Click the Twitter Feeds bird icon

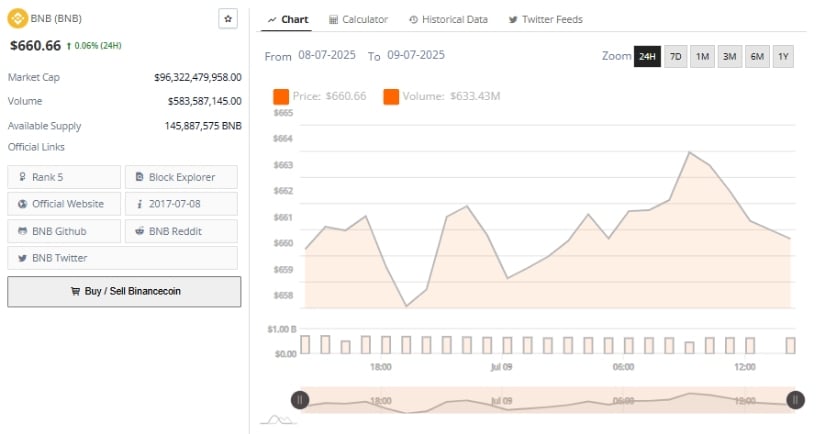[513, 20]
